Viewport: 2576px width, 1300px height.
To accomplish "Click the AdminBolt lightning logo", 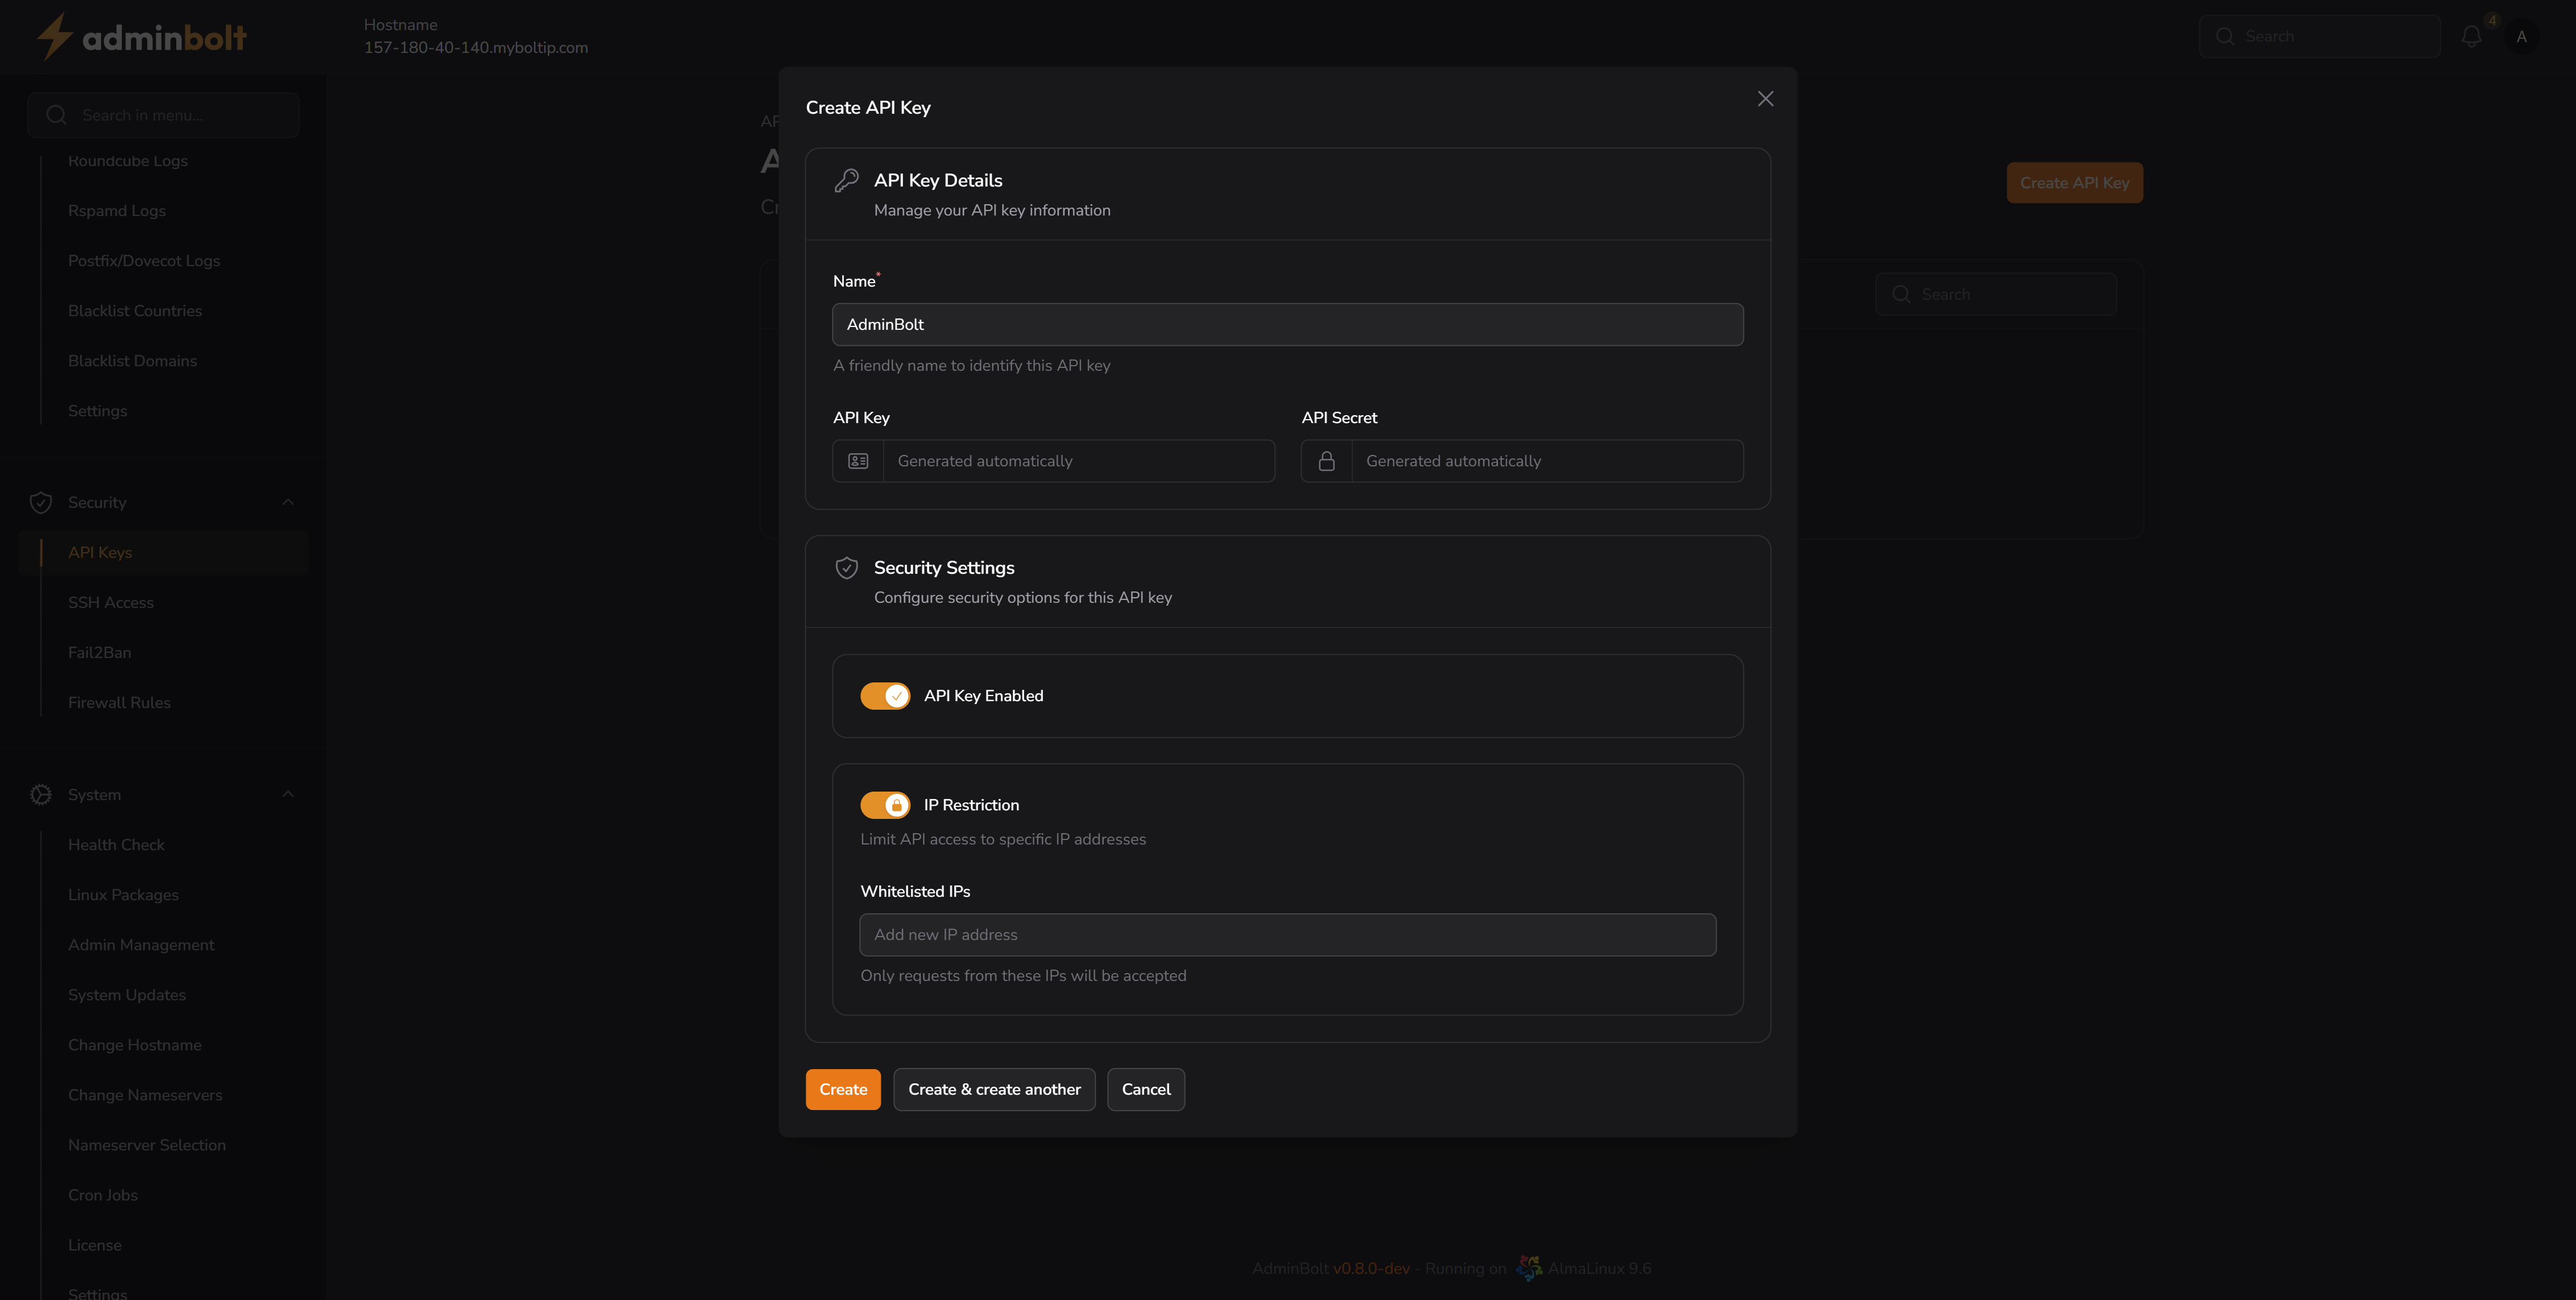I will [55, 36].
